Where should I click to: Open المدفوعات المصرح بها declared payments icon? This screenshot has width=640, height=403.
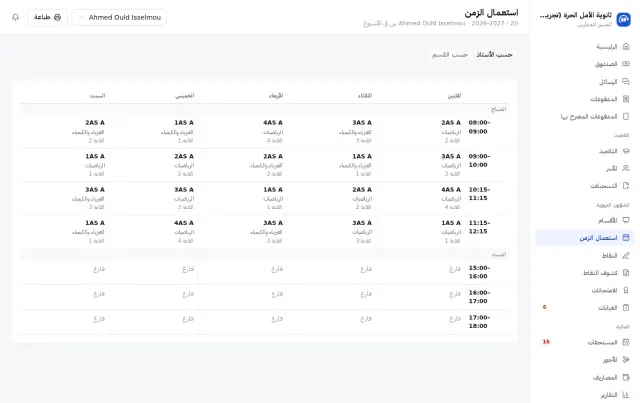626,116
